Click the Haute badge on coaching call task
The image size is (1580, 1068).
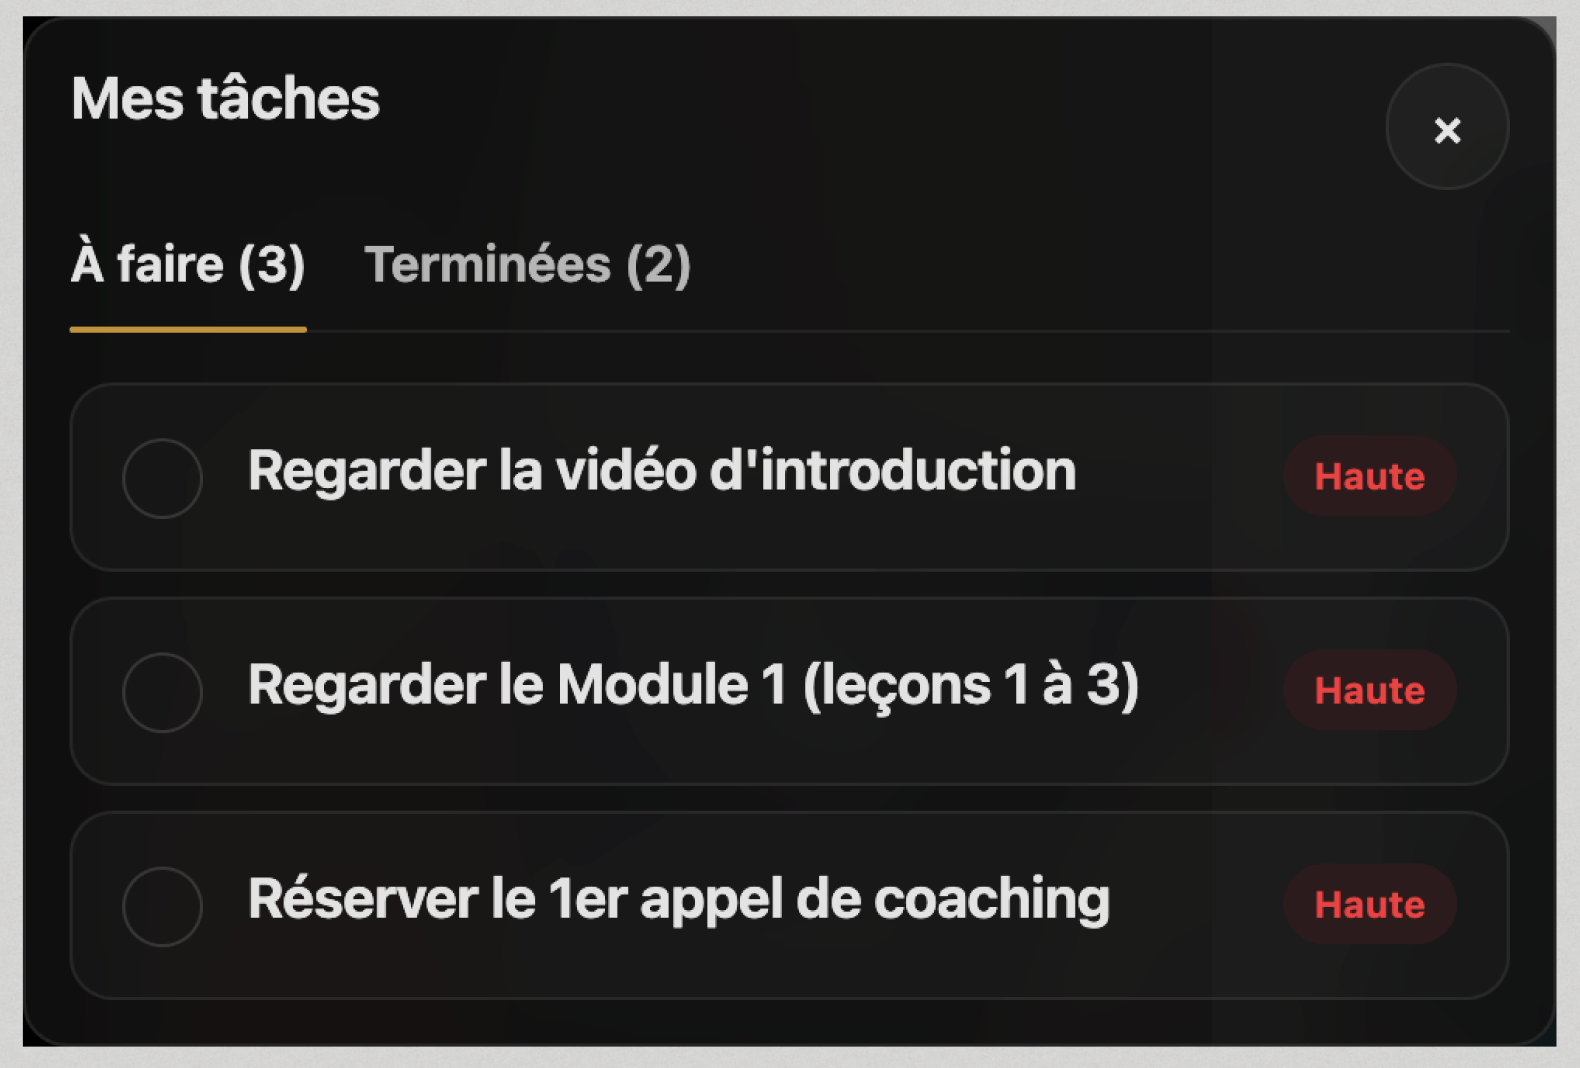(1369, 905)
